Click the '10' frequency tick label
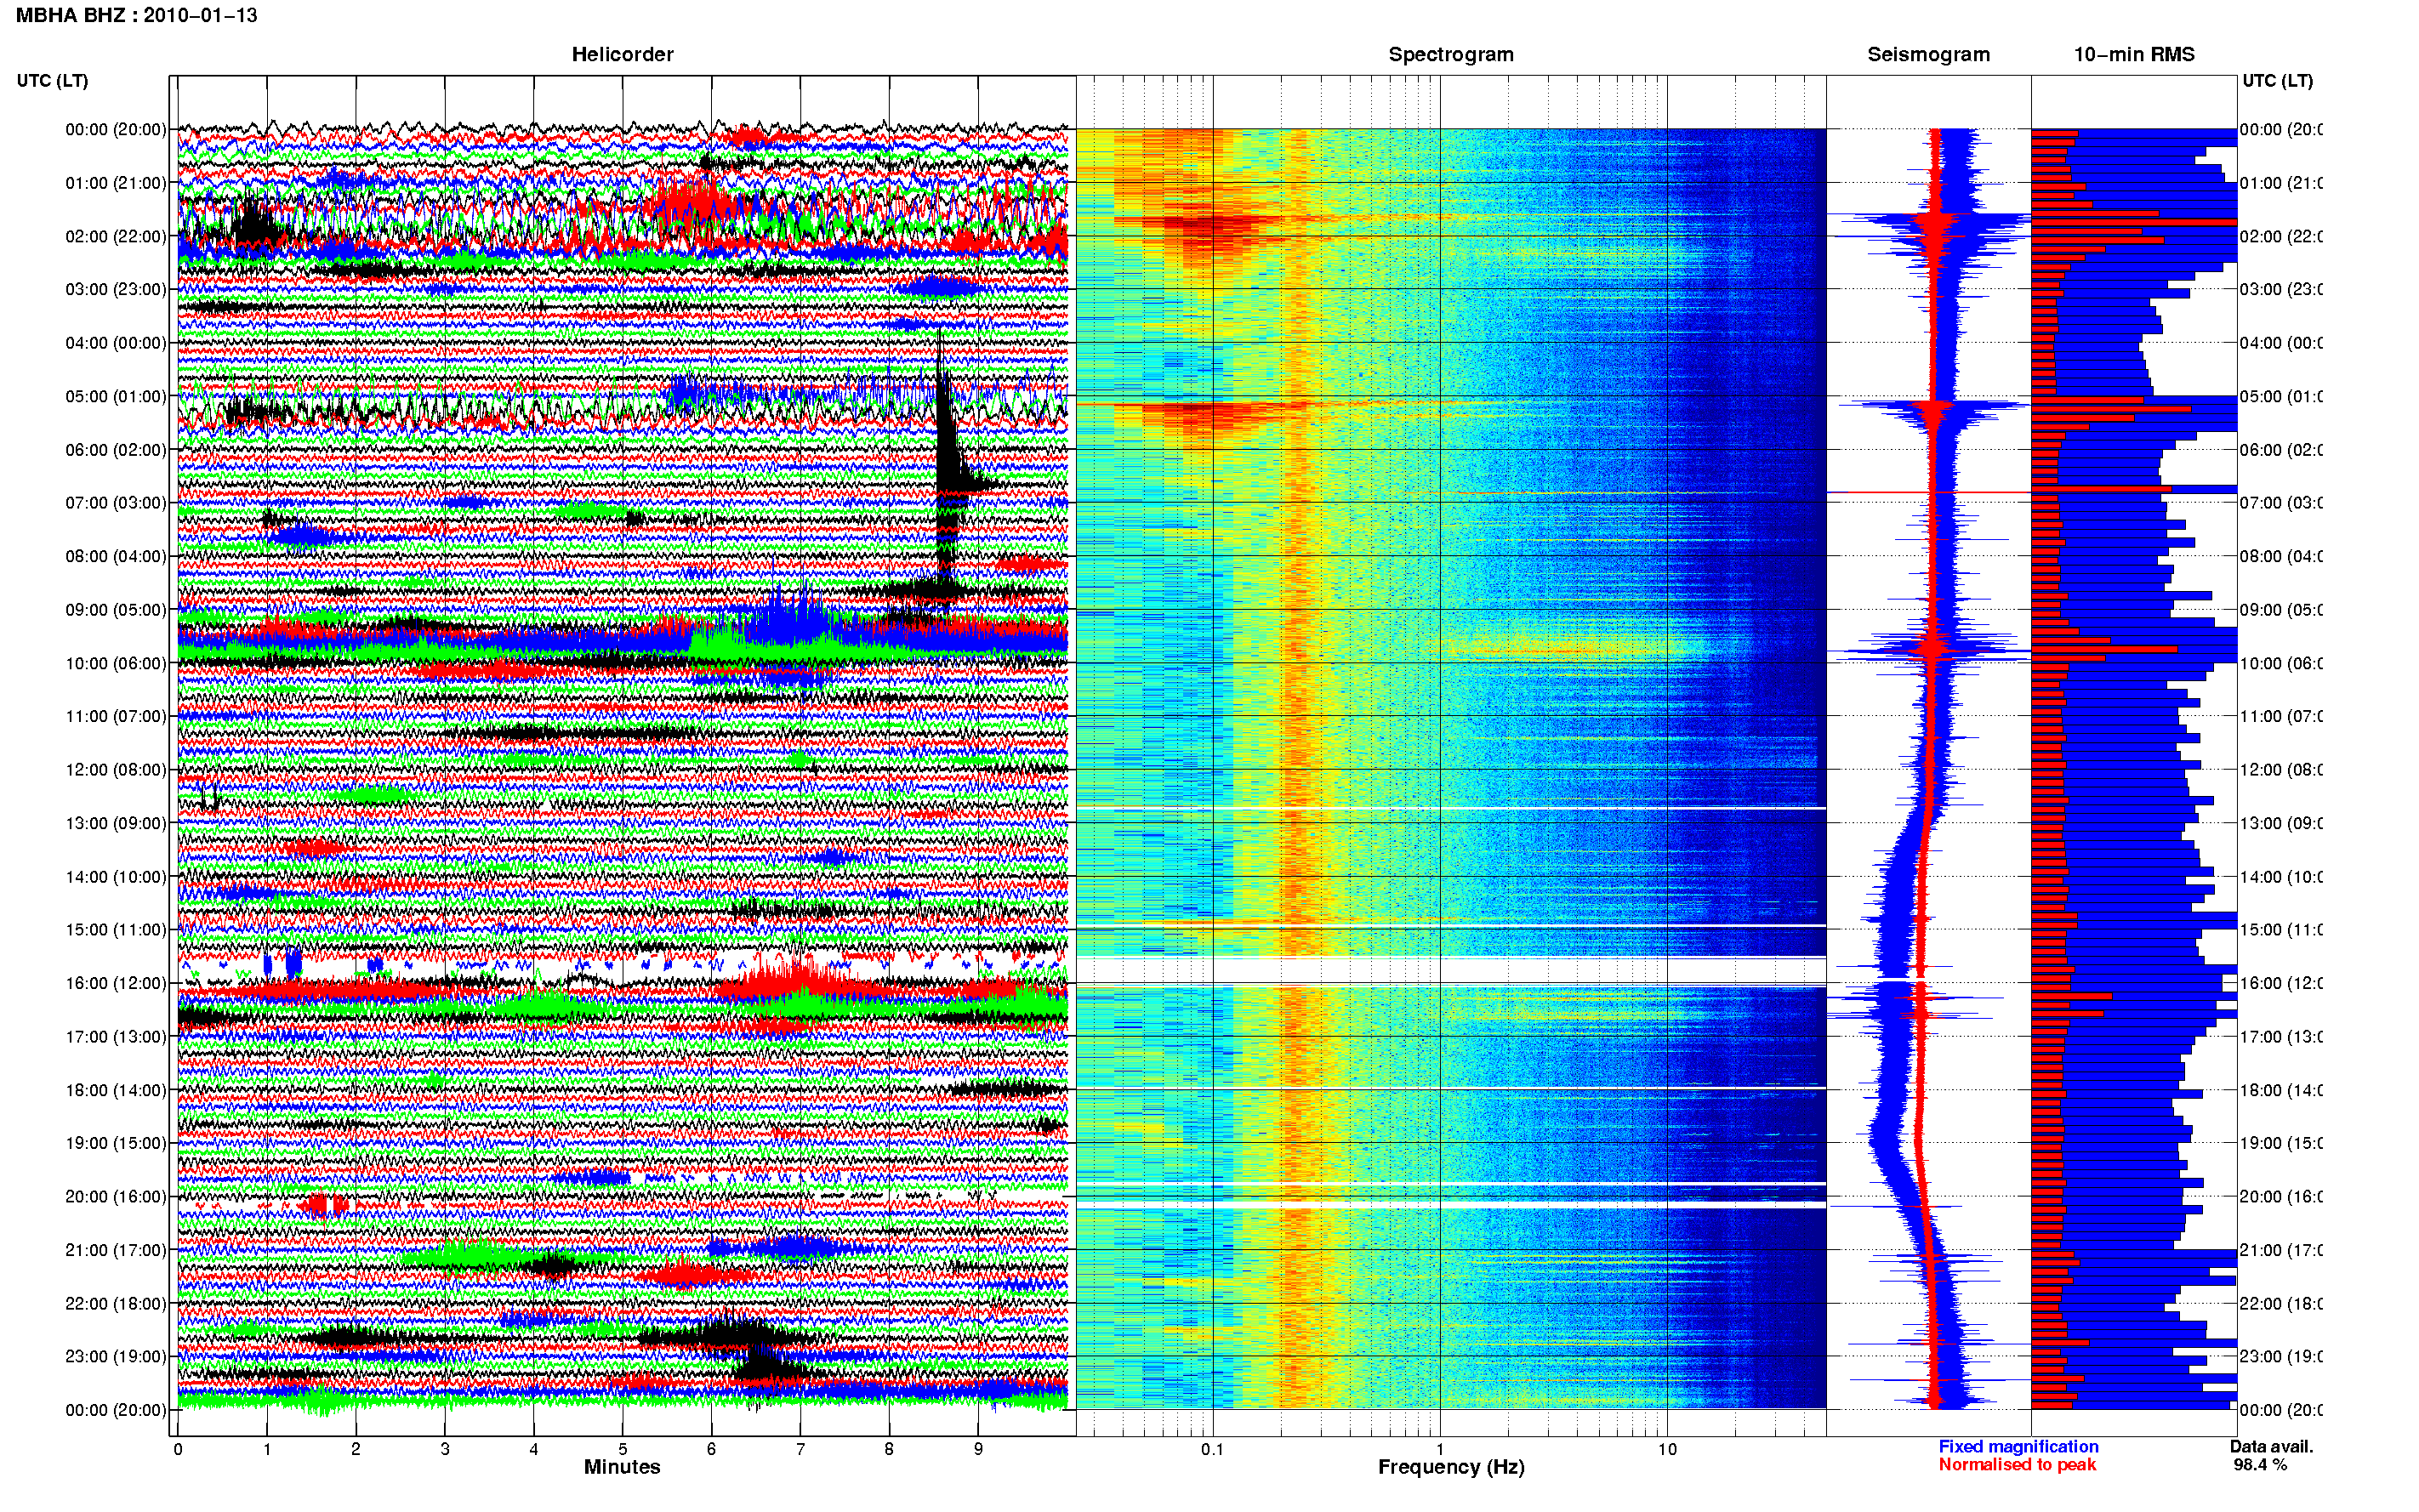This screenshot has height=1512, width=2419. [1667, 1449]
